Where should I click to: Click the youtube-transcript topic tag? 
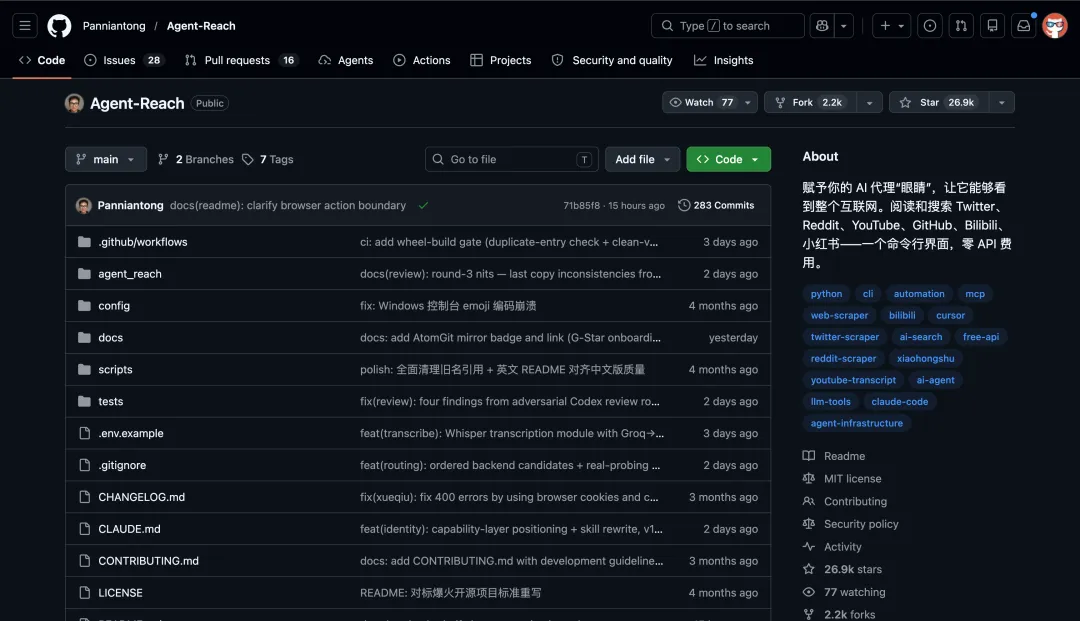point(853,380)
